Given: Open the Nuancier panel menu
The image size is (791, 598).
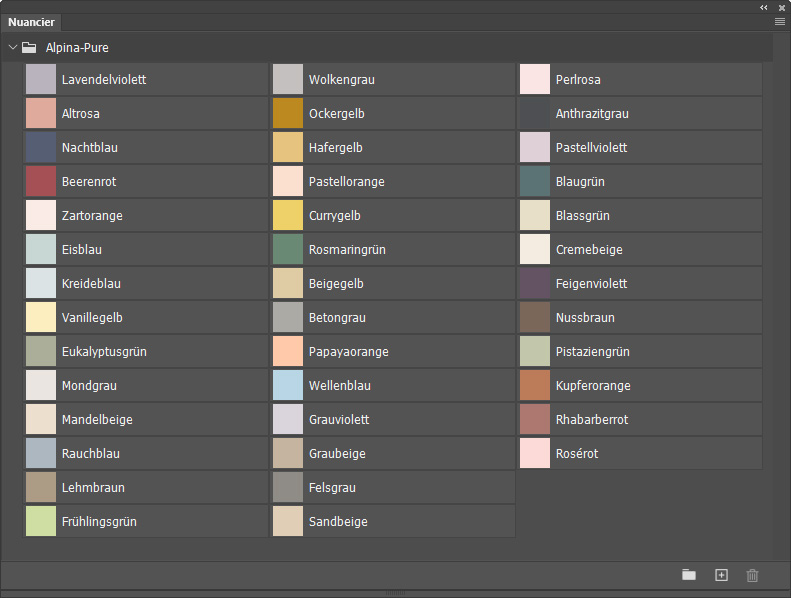Looking at the screenshot, I should pyautogui.click(x=779, y=22).
